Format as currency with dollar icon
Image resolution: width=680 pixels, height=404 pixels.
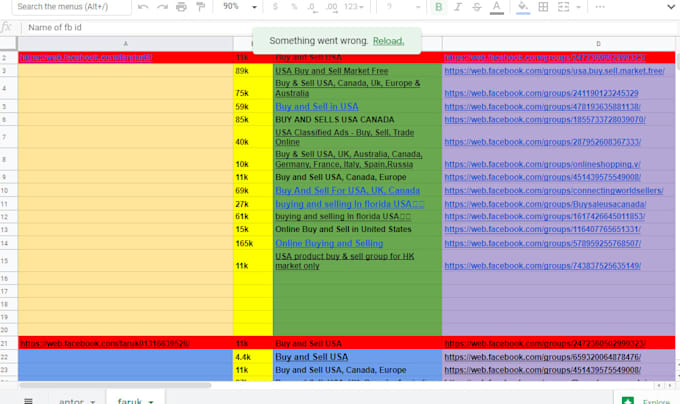[x=275, y=7]
